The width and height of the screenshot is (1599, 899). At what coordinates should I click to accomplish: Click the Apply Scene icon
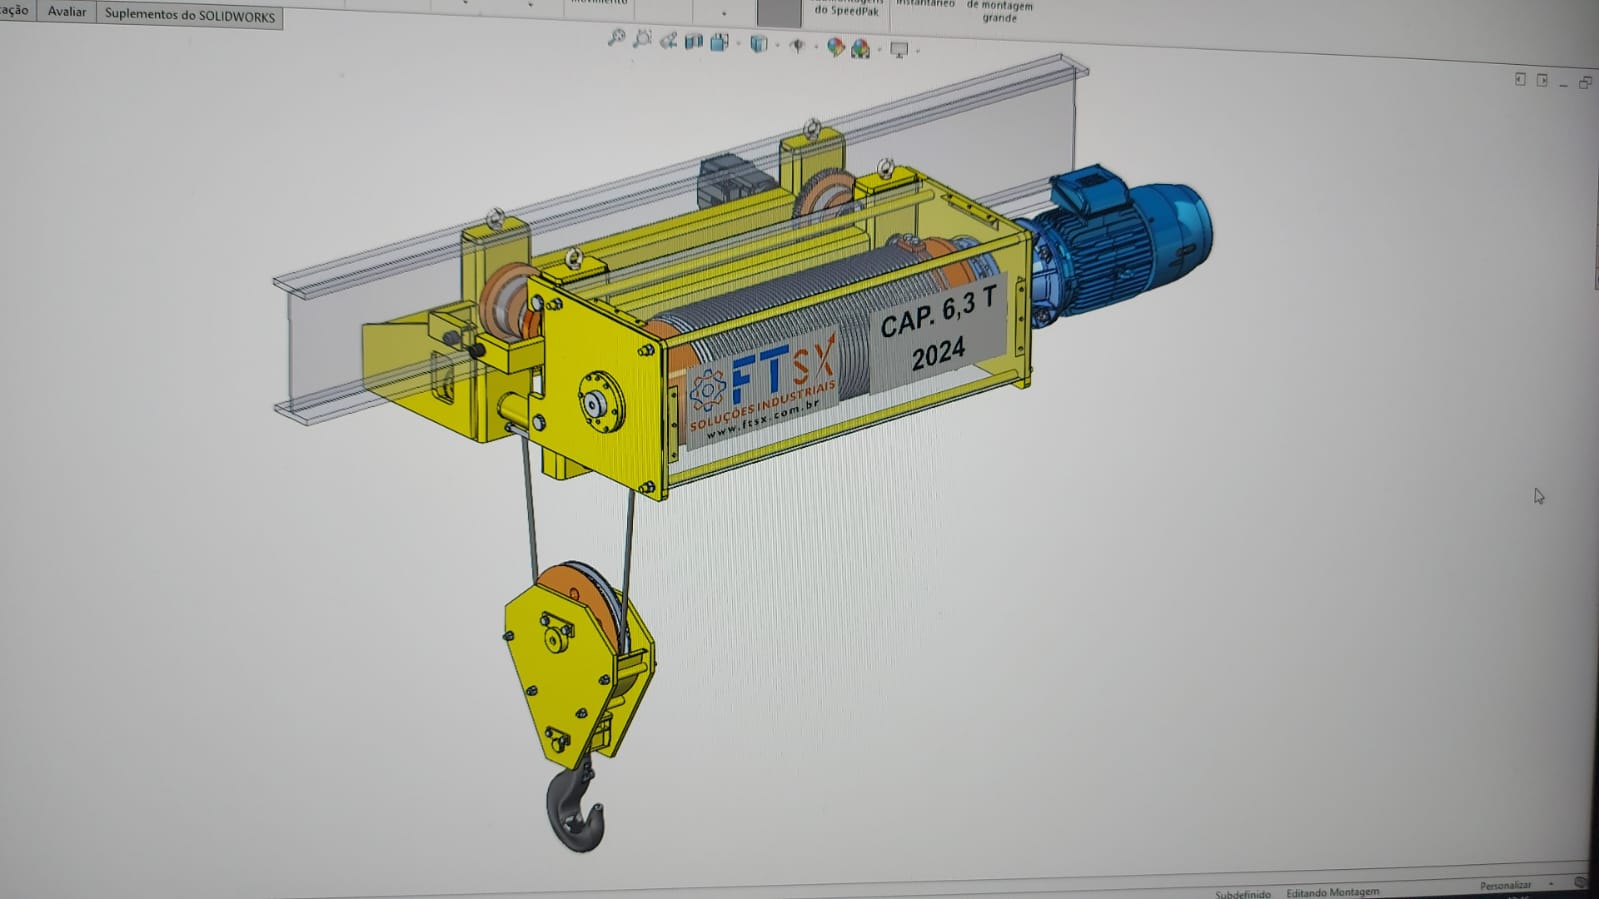(x=860, y=48)
